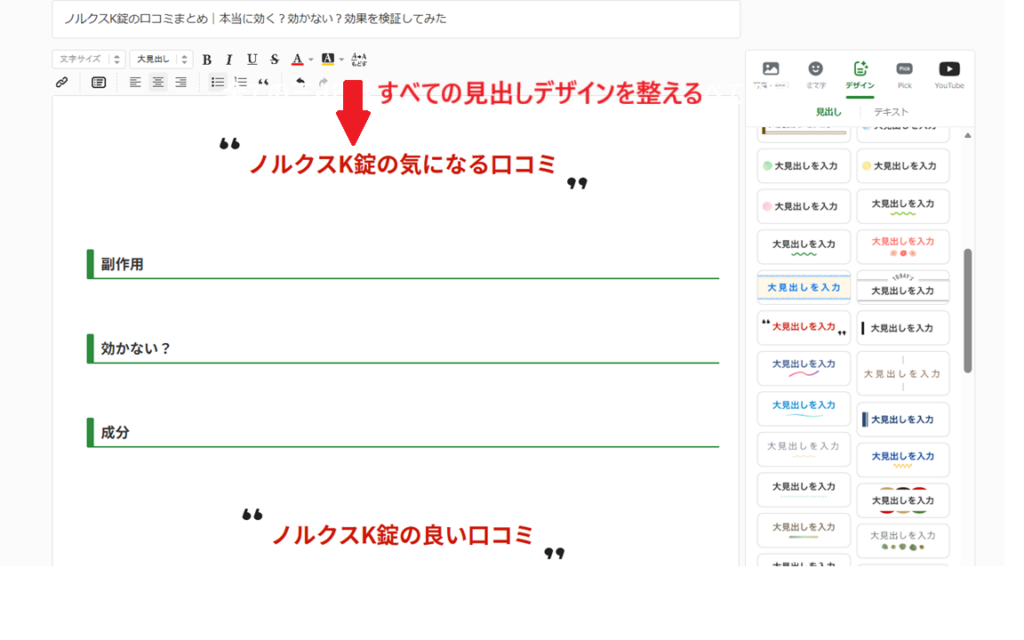Viewport: 1024px width, 640px height.
Task: Open the テキスト sub-tab
Action: point(890,112)
